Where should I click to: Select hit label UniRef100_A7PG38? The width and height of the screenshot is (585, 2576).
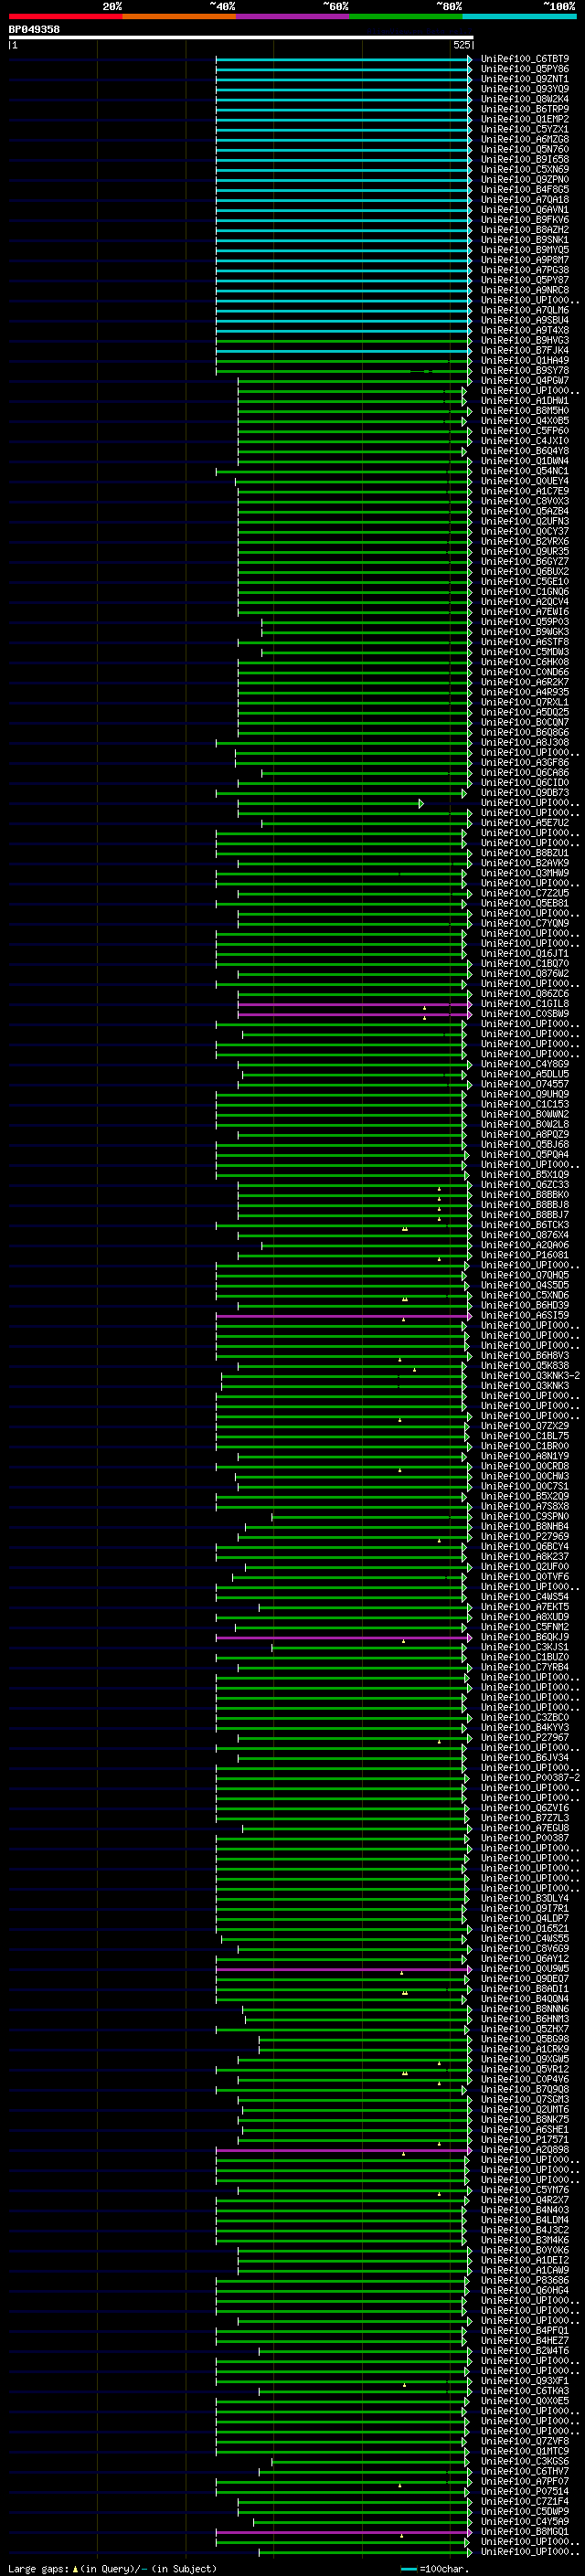point(525,270)
